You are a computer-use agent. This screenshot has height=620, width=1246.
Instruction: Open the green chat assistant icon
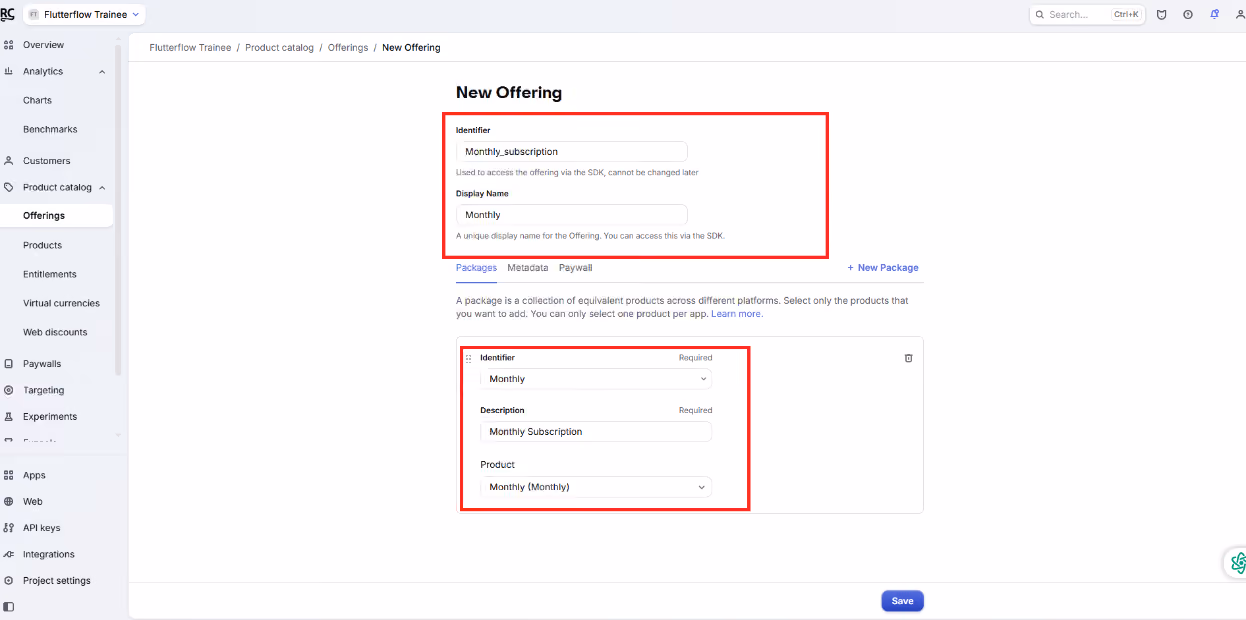(x=1238, y=562)
